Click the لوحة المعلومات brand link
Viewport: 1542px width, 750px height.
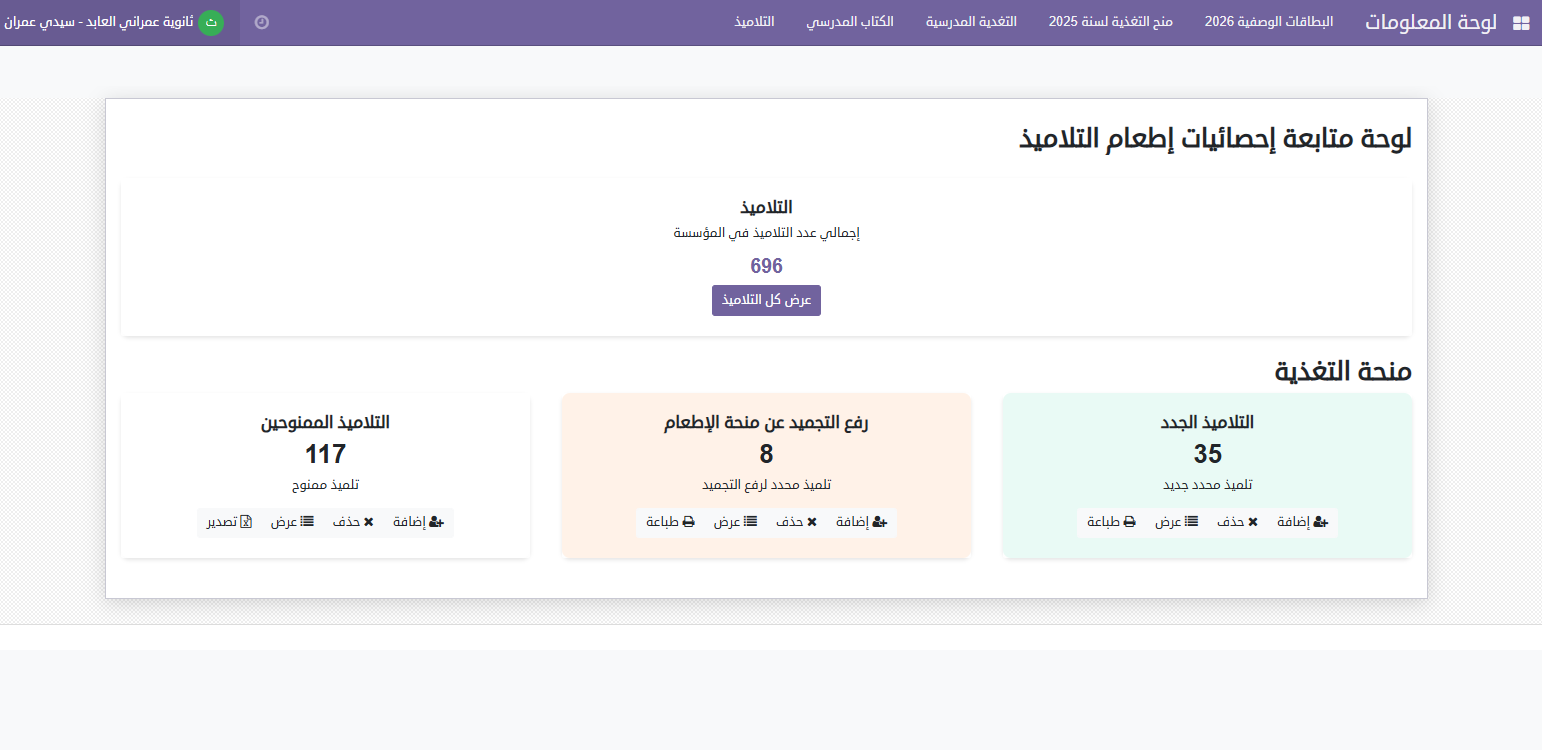(x=1430, y=23)
